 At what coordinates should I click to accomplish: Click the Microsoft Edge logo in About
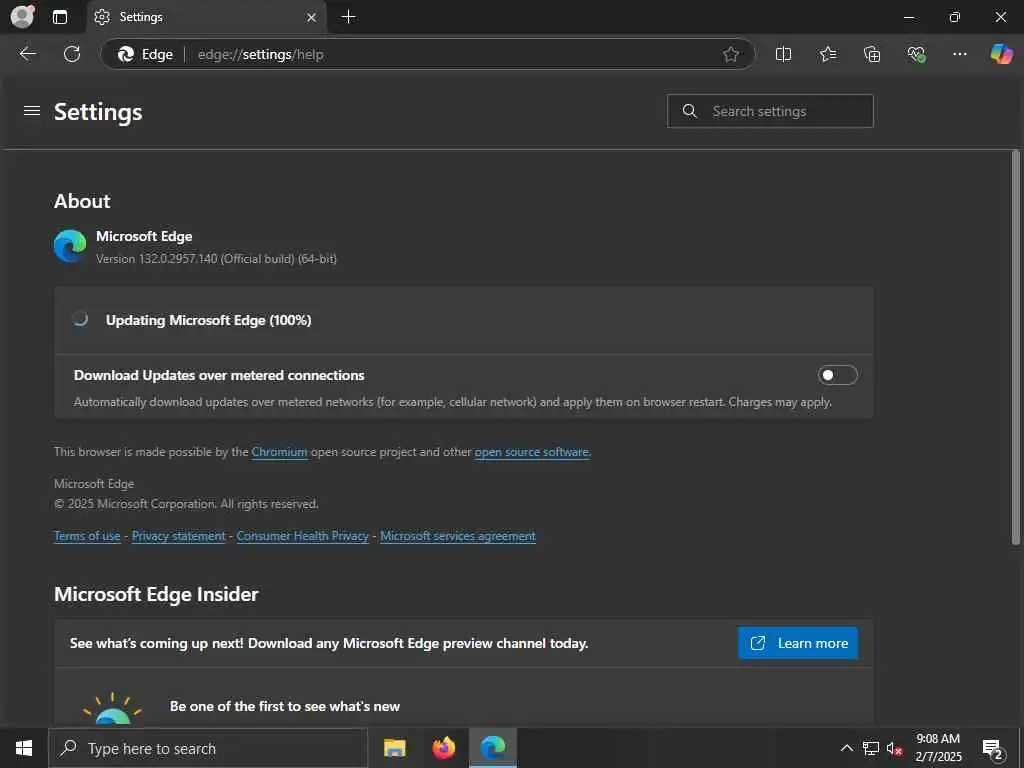(70, 246)
